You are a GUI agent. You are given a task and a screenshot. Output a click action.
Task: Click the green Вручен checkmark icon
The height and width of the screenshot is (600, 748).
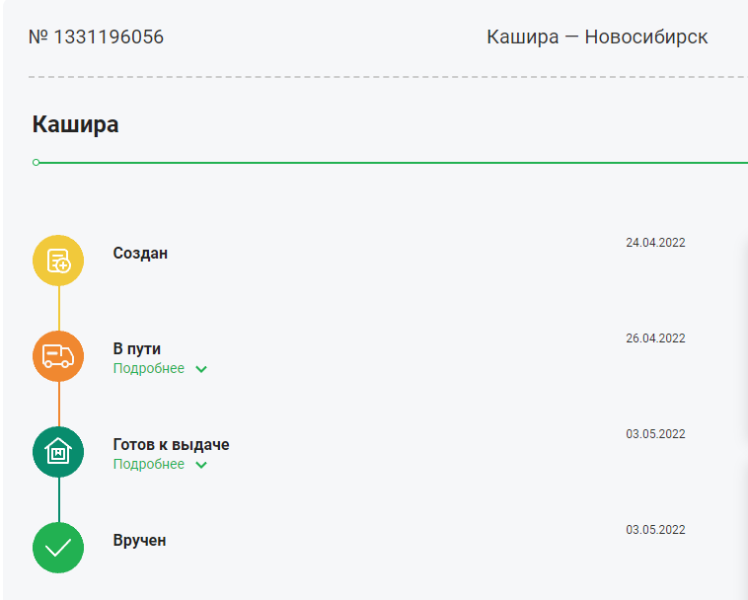(58, 548)
